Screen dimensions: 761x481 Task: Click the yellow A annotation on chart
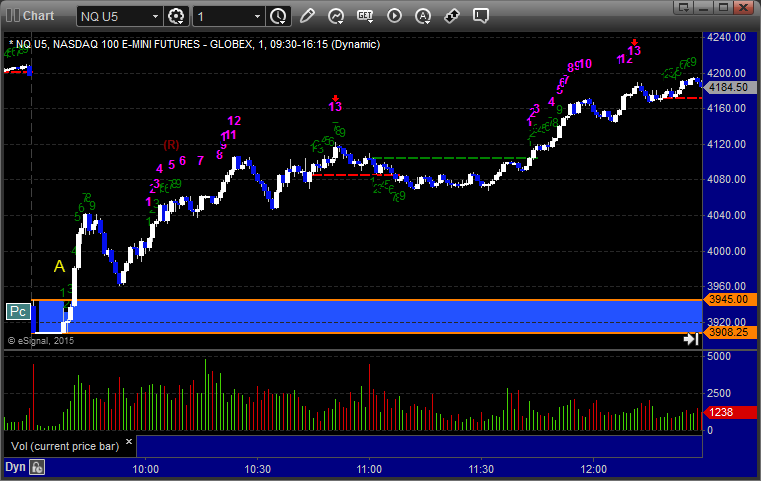59,266
